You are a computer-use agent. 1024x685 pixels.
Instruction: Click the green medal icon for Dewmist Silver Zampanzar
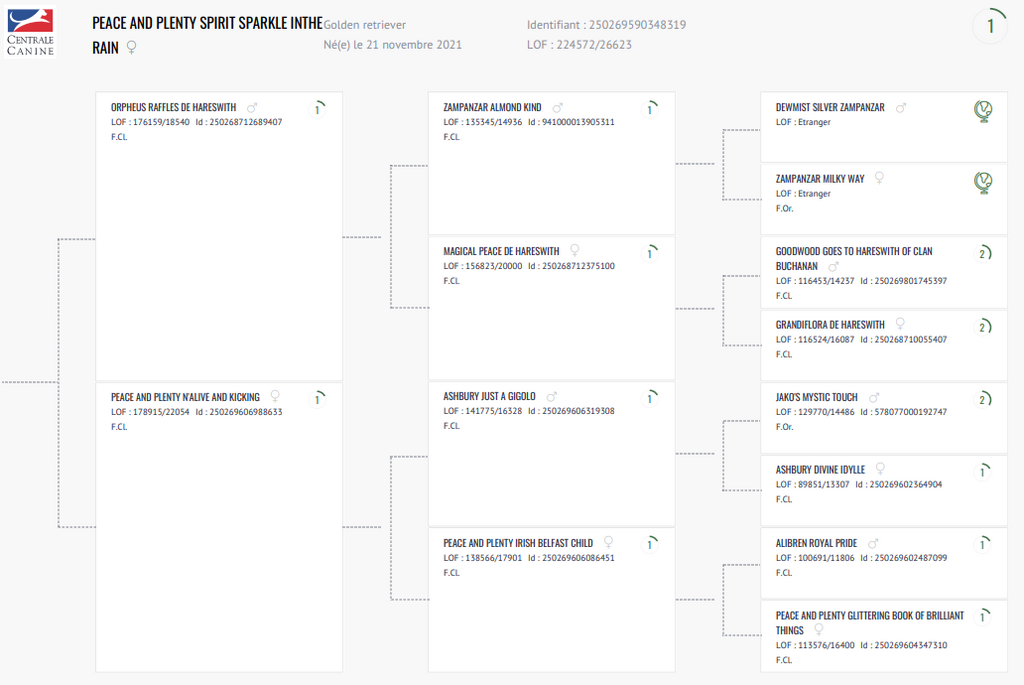(983, 111)
